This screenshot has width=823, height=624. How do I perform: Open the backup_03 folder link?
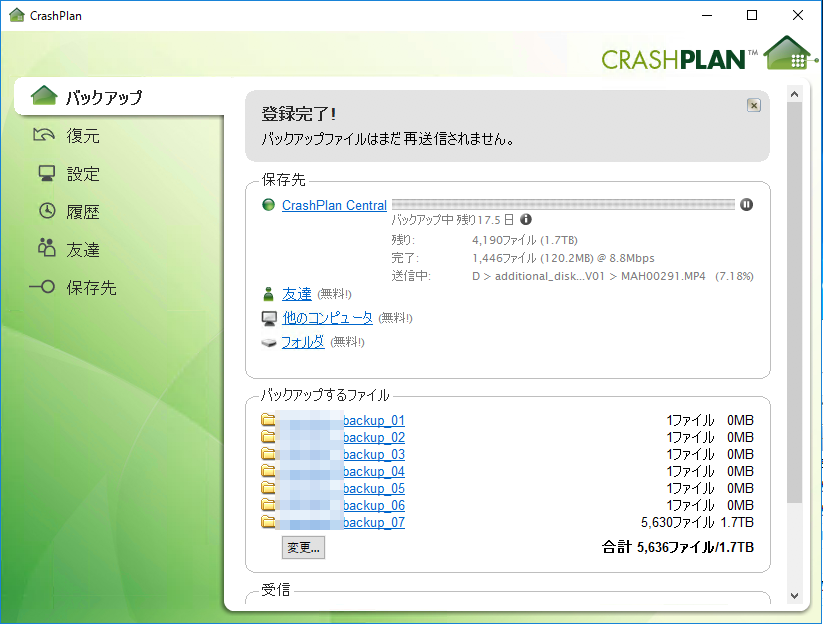[x=374, y=454]
